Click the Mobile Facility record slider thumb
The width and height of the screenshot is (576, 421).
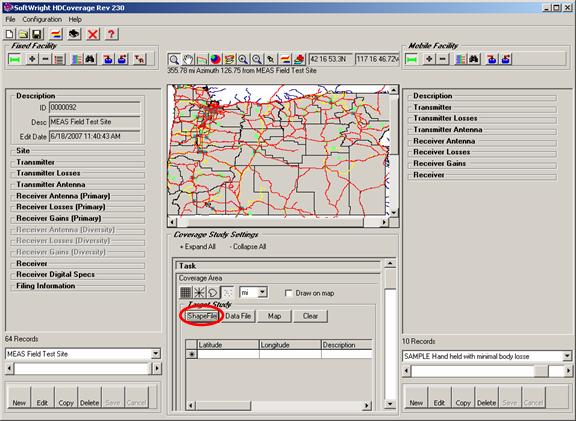541,371
